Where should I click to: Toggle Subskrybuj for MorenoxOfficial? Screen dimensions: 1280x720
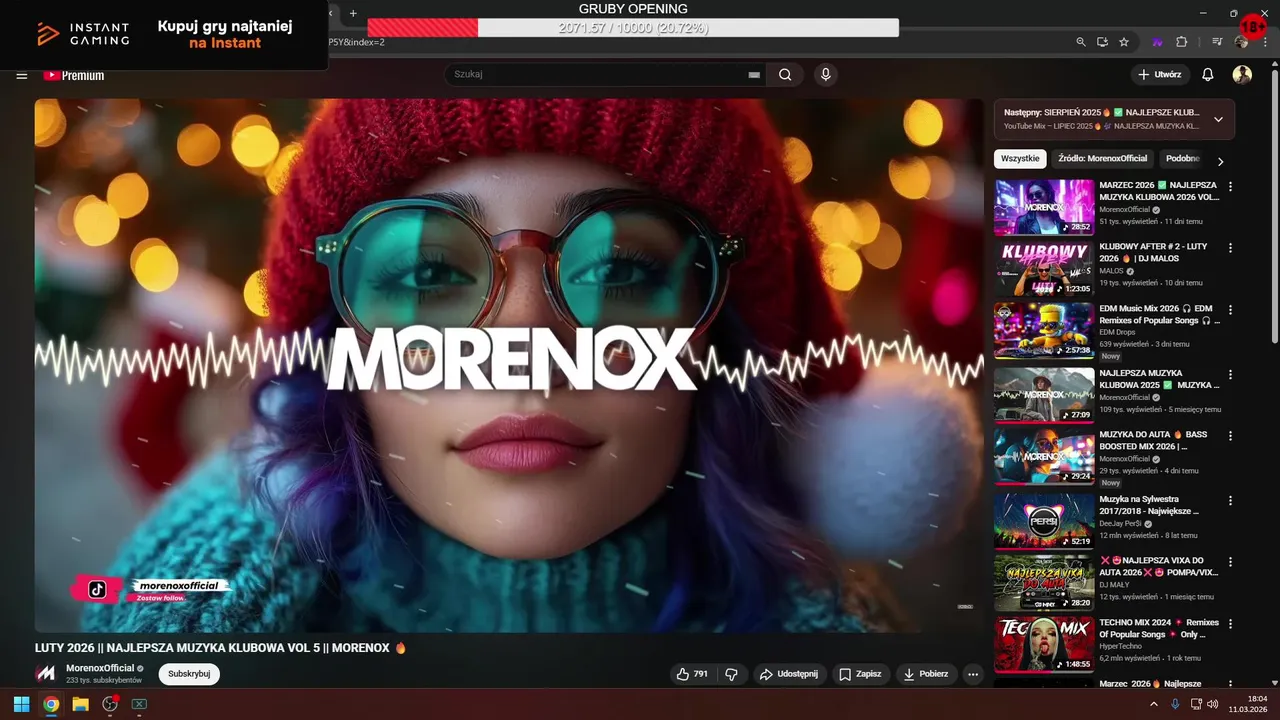(x=189, y=674)
